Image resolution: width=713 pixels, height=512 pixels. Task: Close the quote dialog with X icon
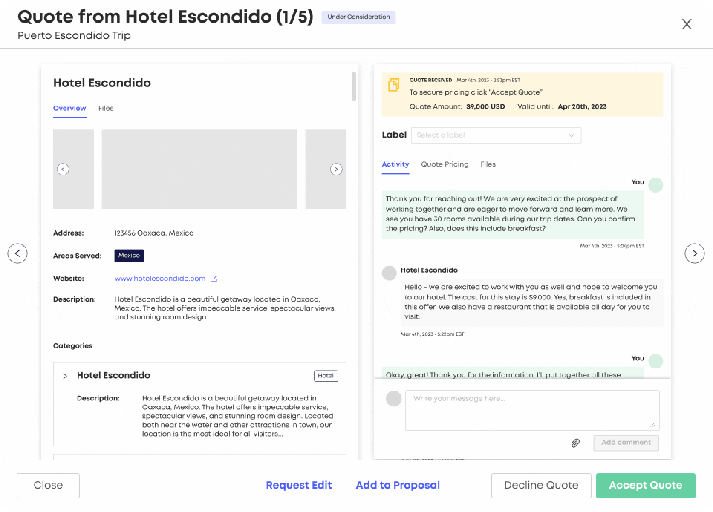tap(686, 24)
